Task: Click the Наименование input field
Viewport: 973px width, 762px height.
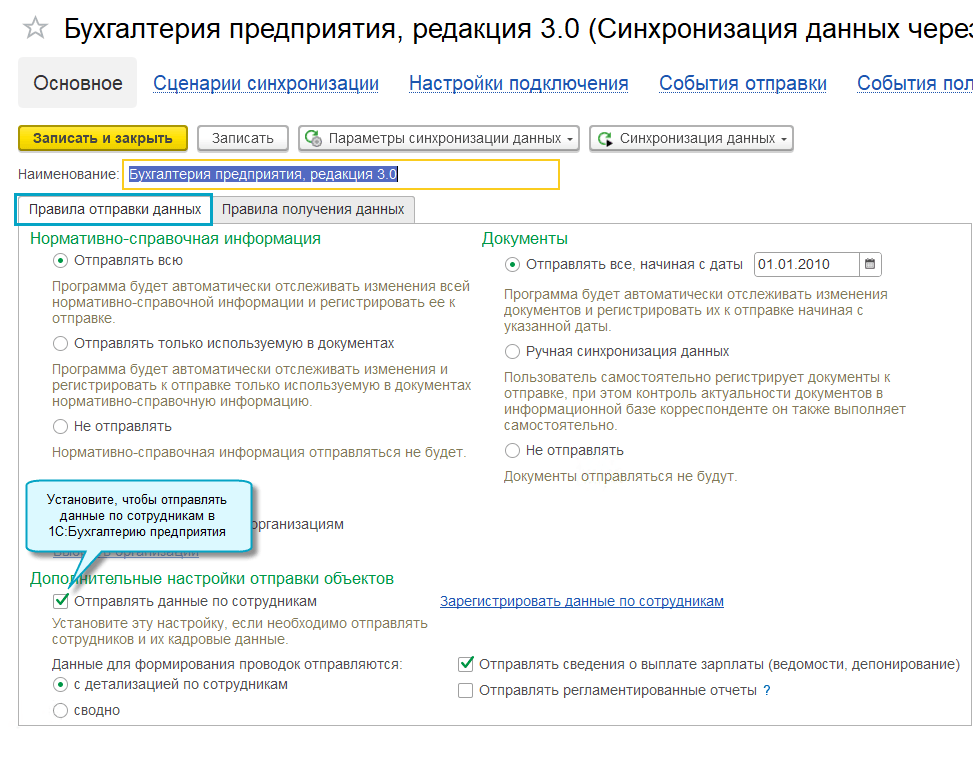Action: coord(341,174)
